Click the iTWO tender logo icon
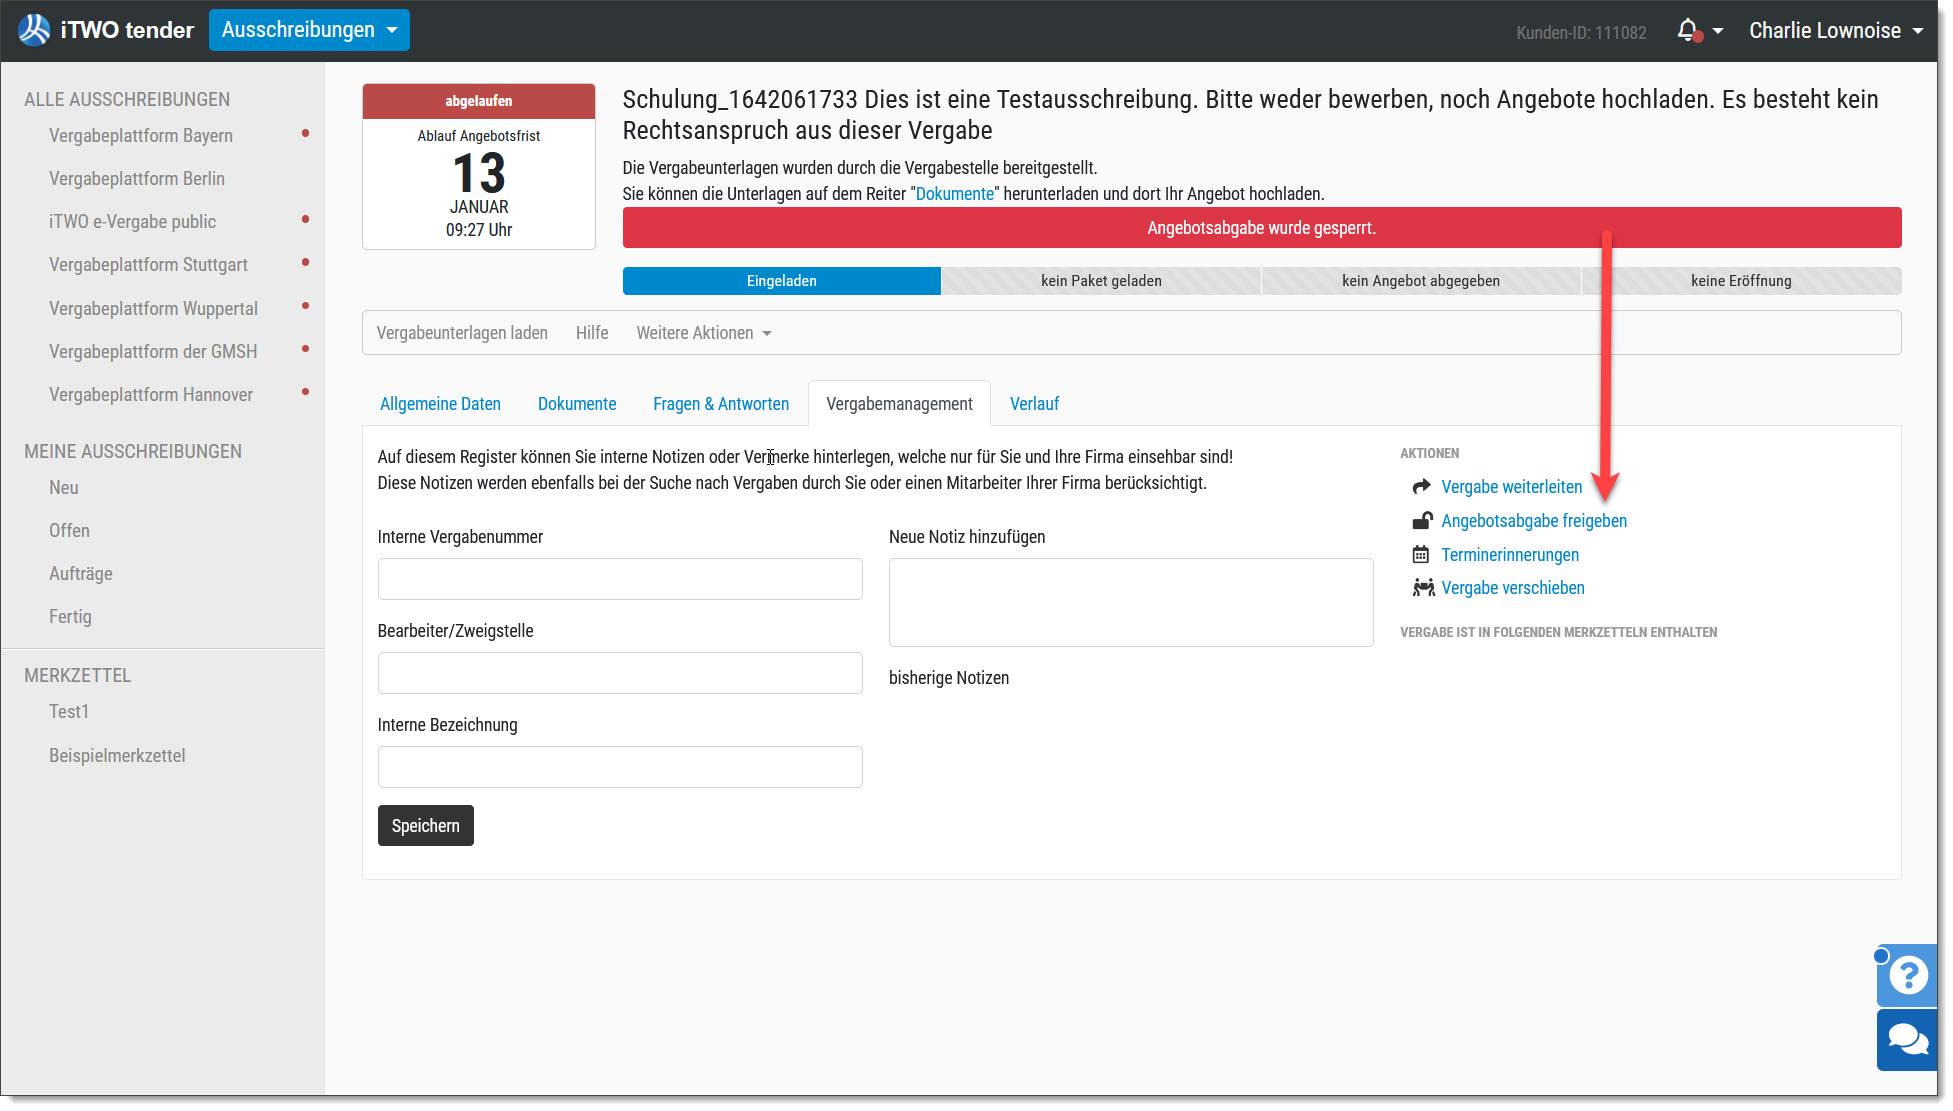 (x=34, y=30)
